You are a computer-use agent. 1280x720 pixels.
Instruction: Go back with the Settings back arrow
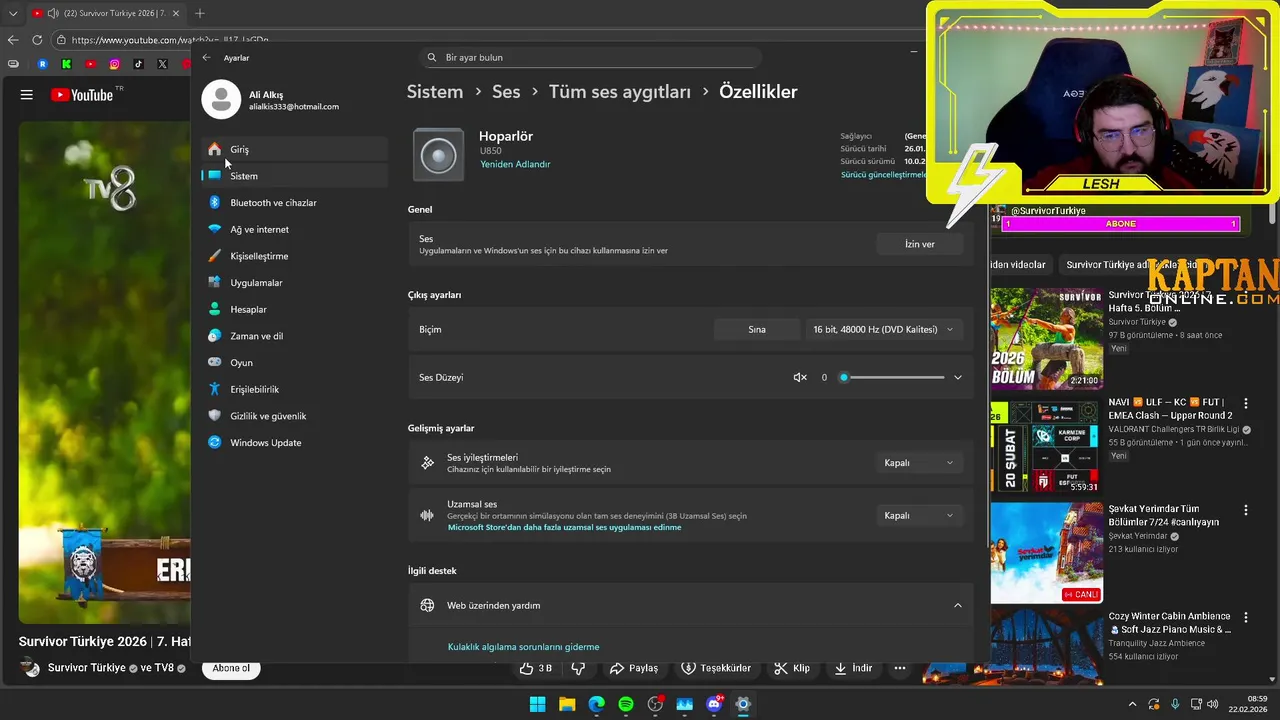[206, 58]
